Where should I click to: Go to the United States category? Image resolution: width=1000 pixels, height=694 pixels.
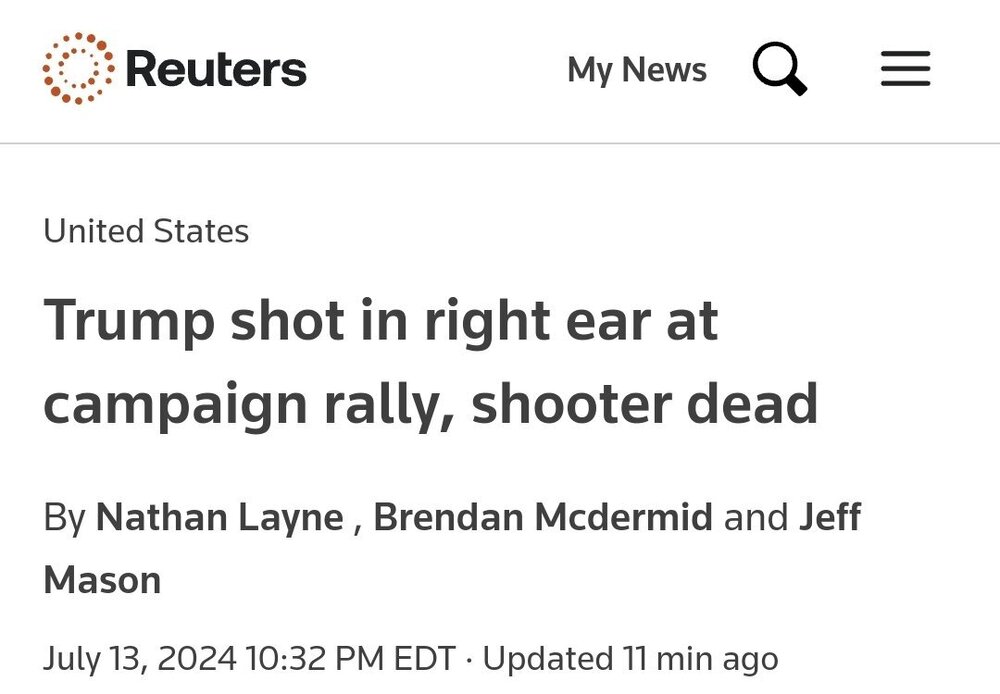click(146, 231)
